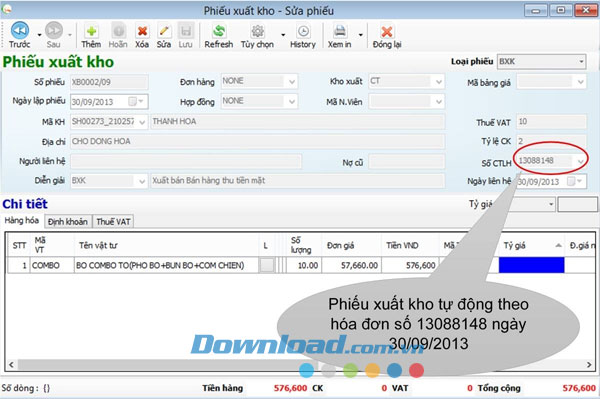The height and width of the screenshot is (399, 600).
Task: Toggle the L checkbox in COMBO row
Action: pos(267,265)
